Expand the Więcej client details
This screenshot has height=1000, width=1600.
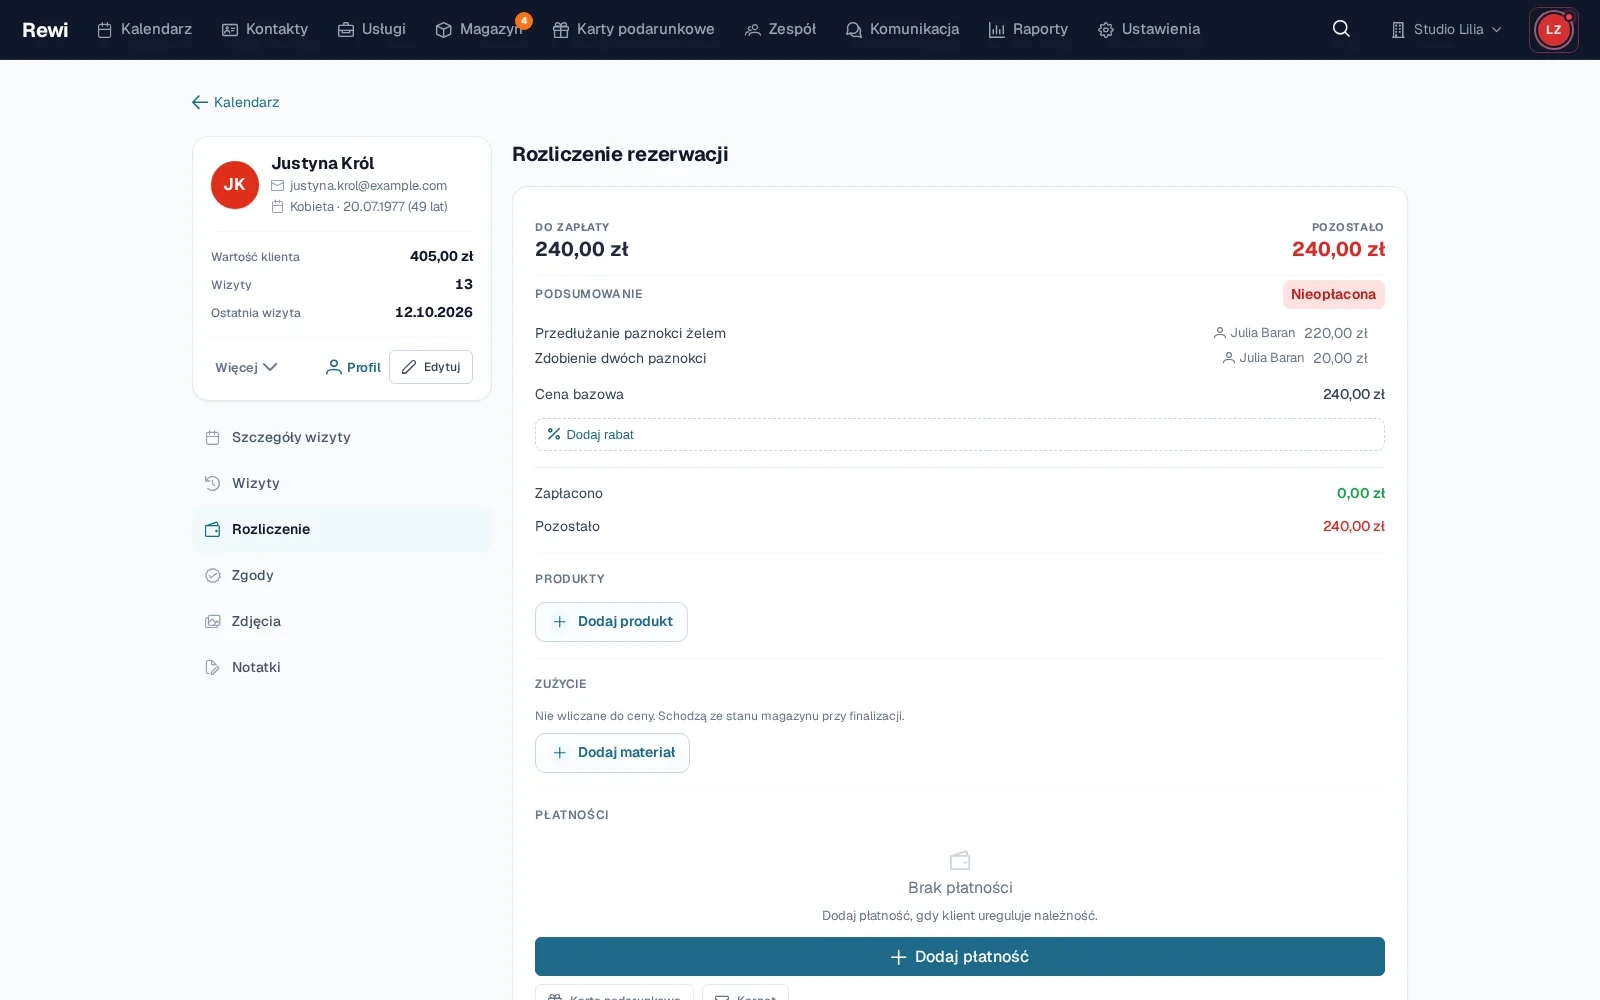tap(246, 367)
